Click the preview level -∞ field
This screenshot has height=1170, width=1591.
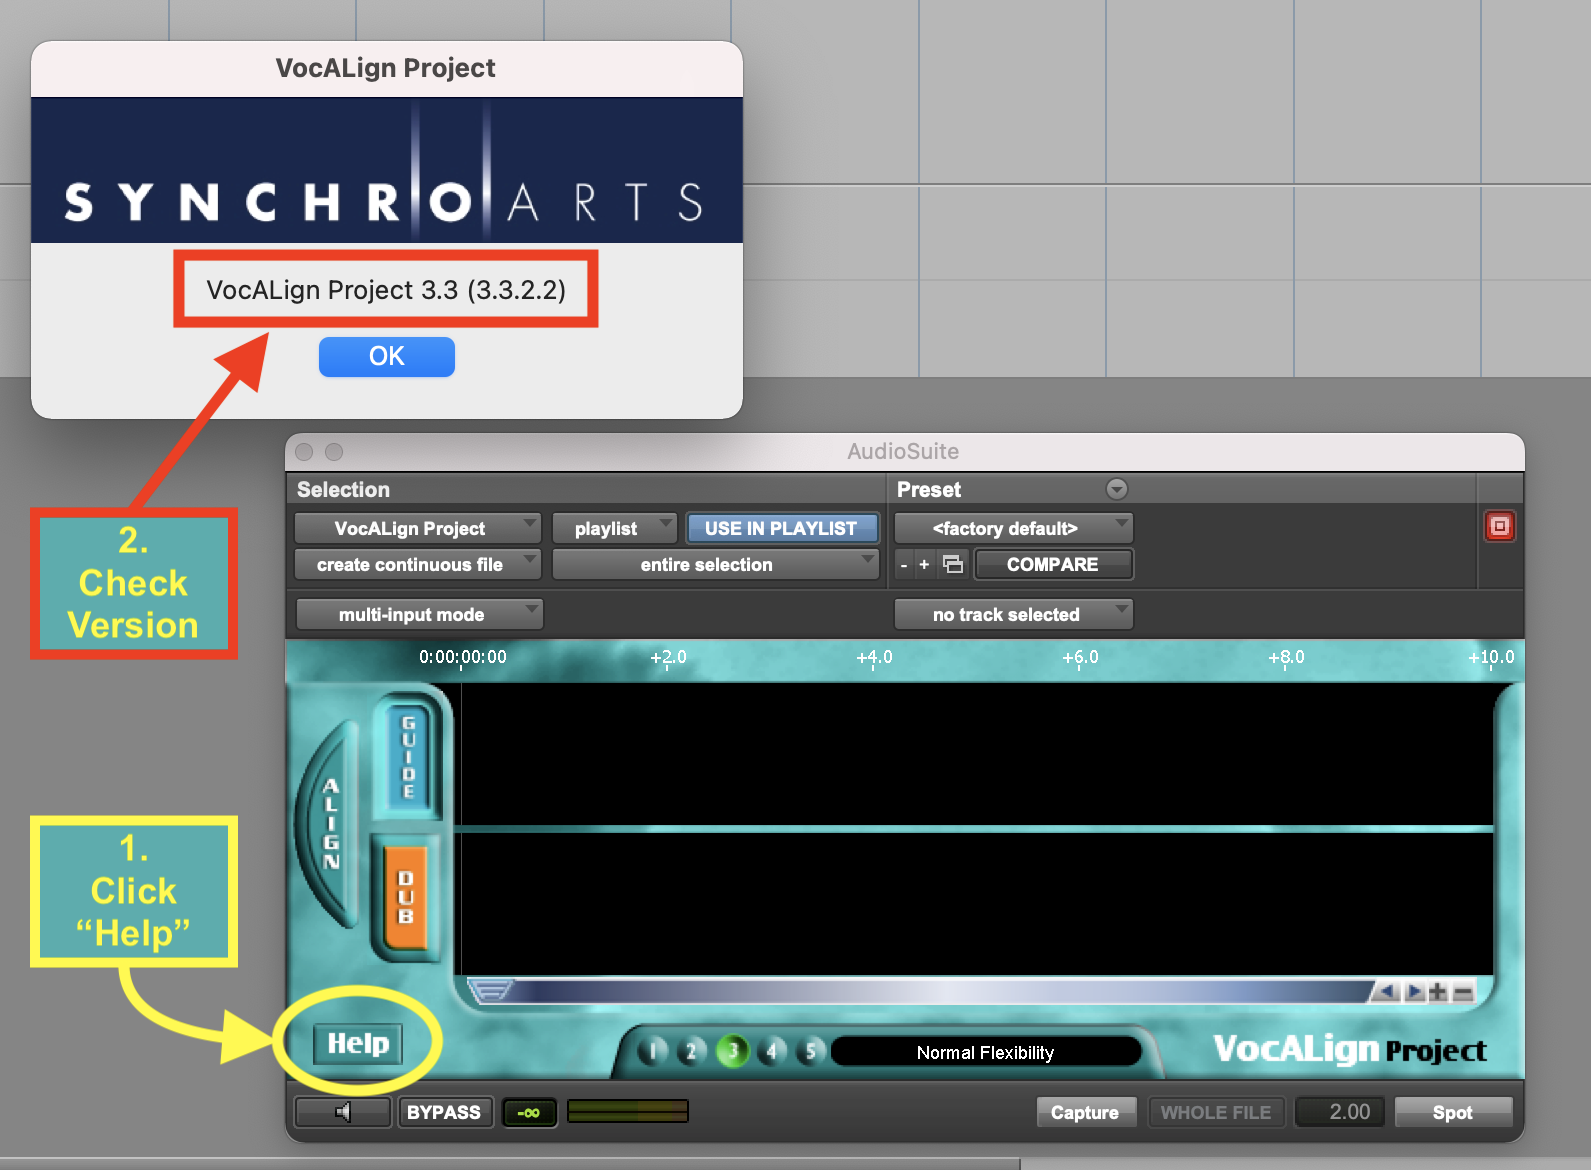pos(529,1112)
